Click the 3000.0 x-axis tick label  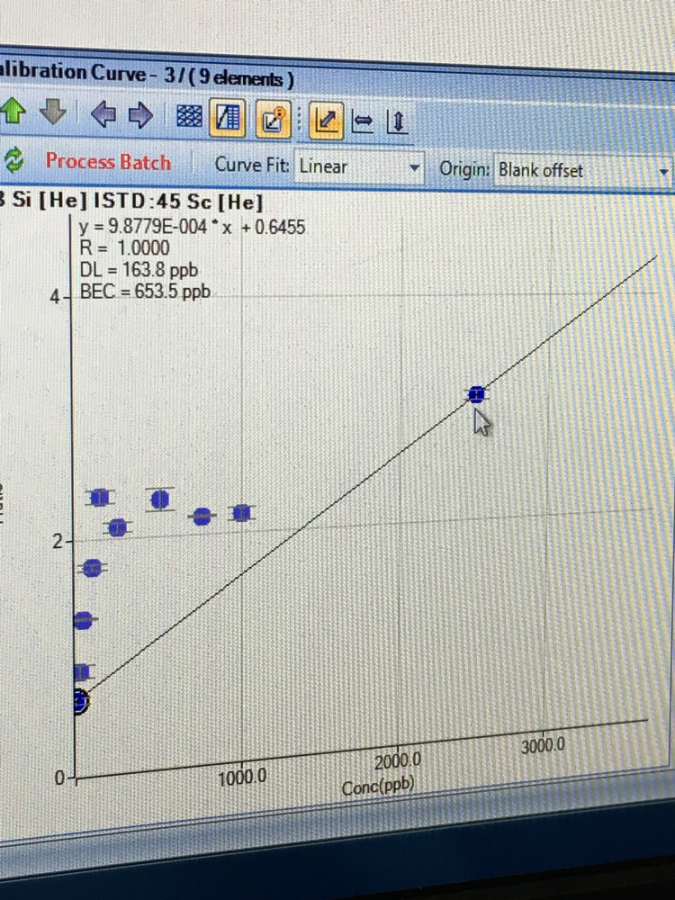point(543,746)
